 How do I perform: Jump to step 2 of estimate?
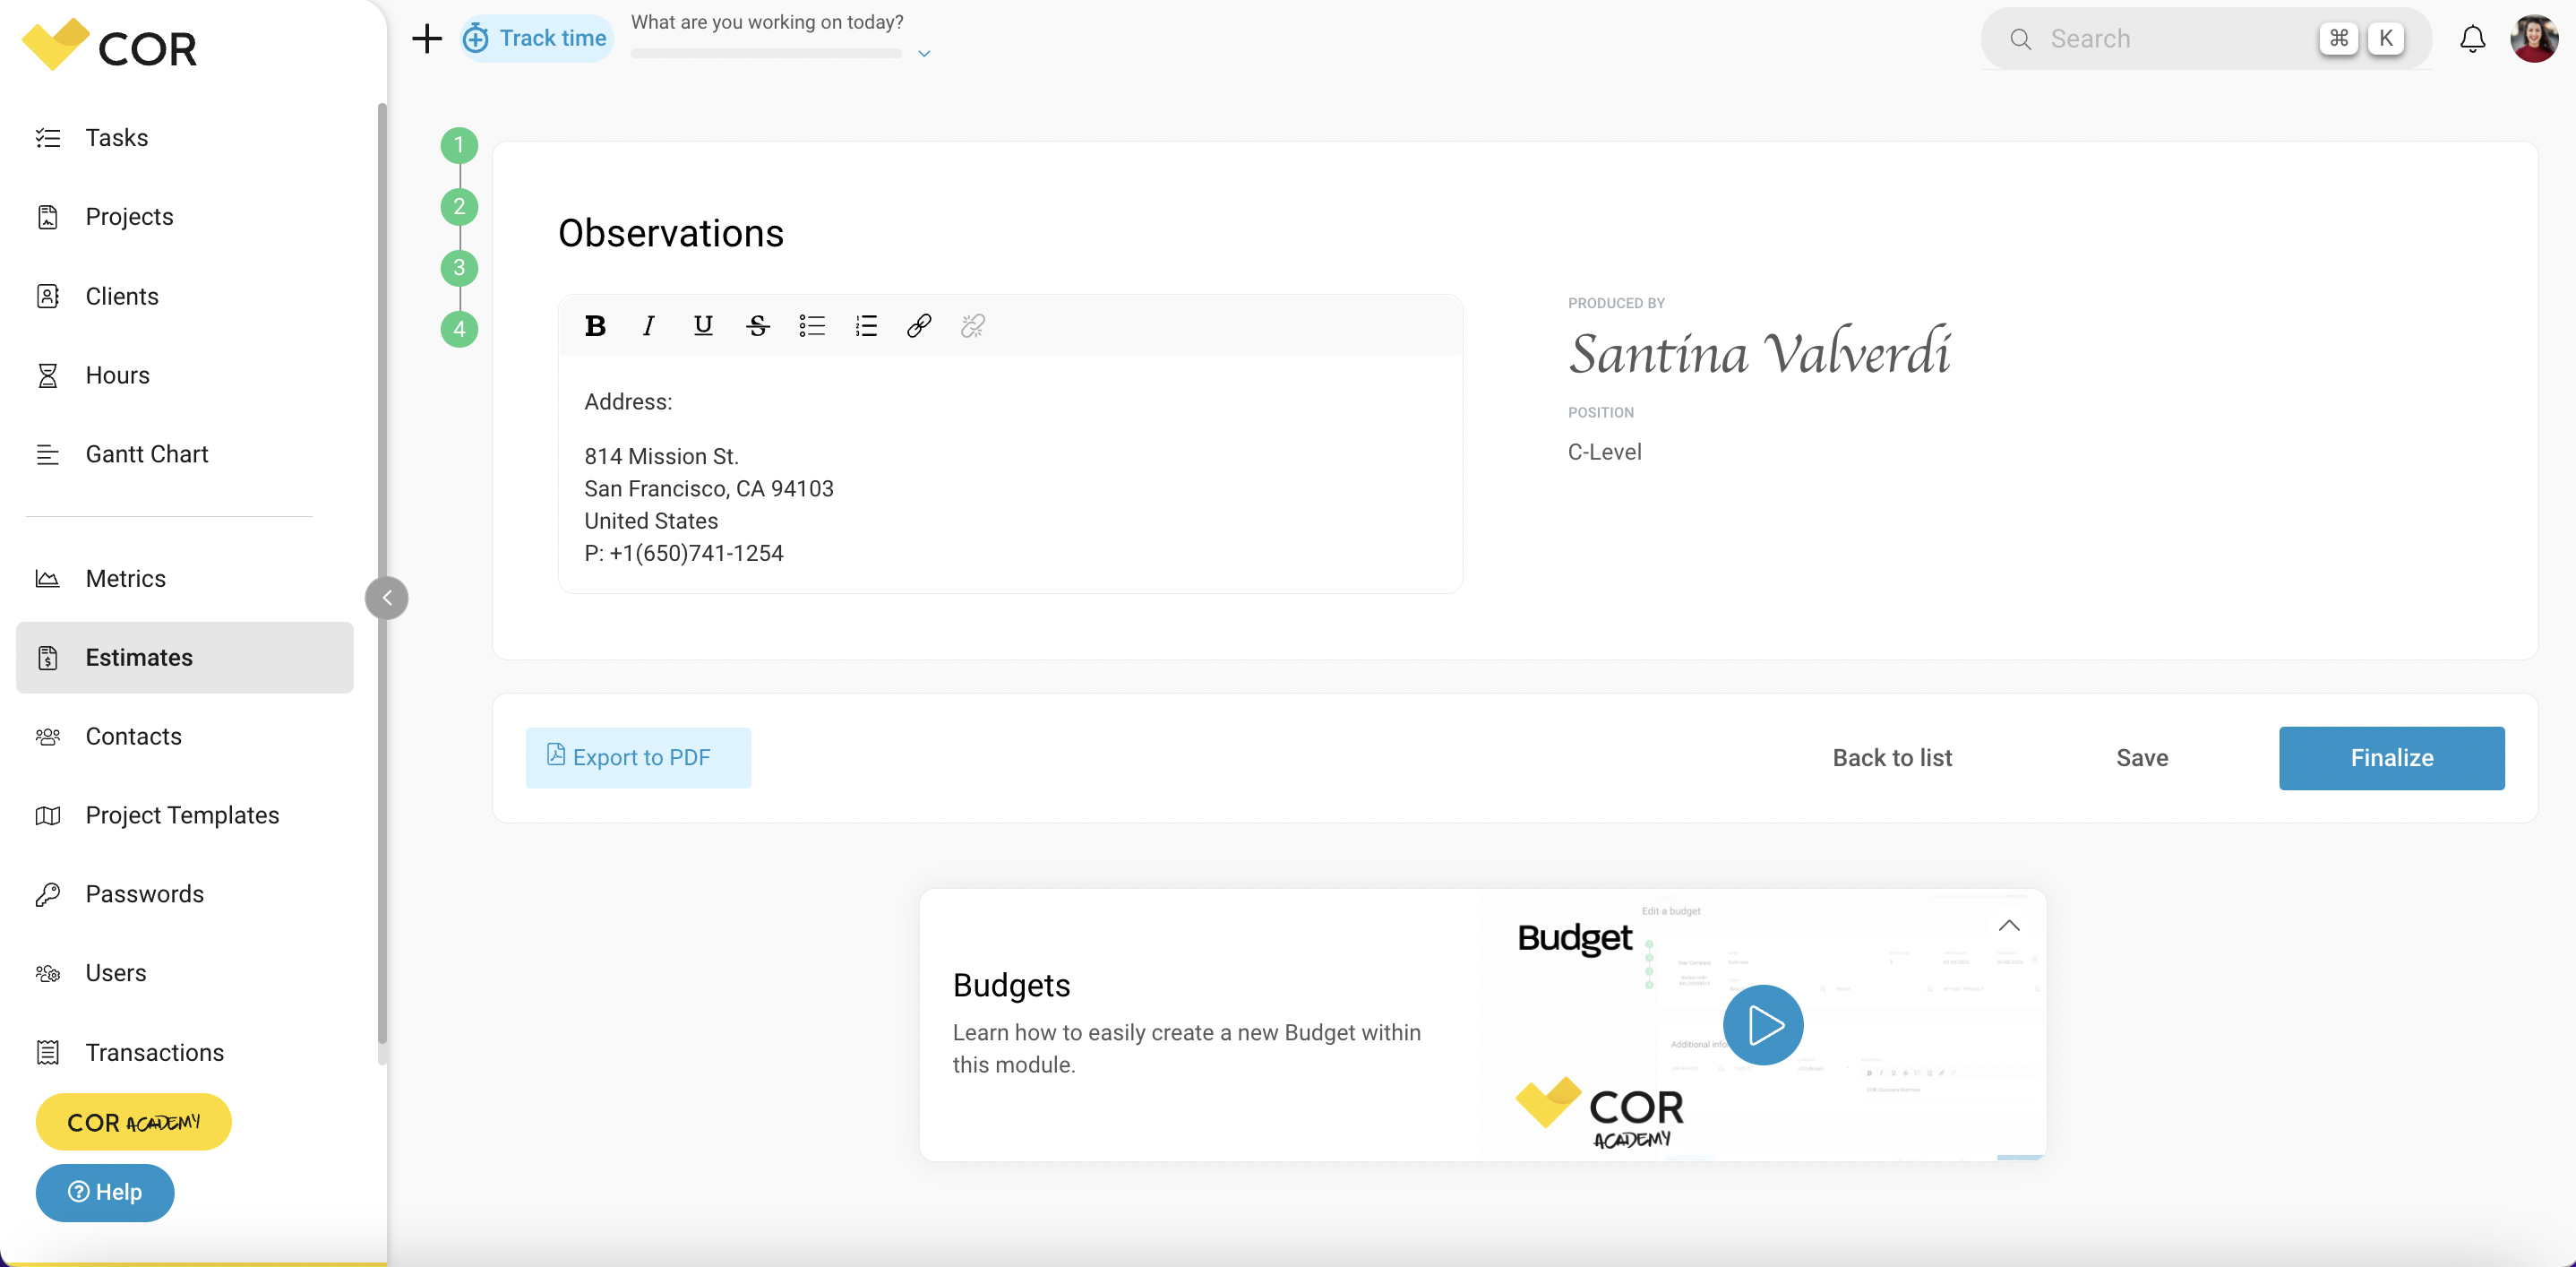point(459,206)
